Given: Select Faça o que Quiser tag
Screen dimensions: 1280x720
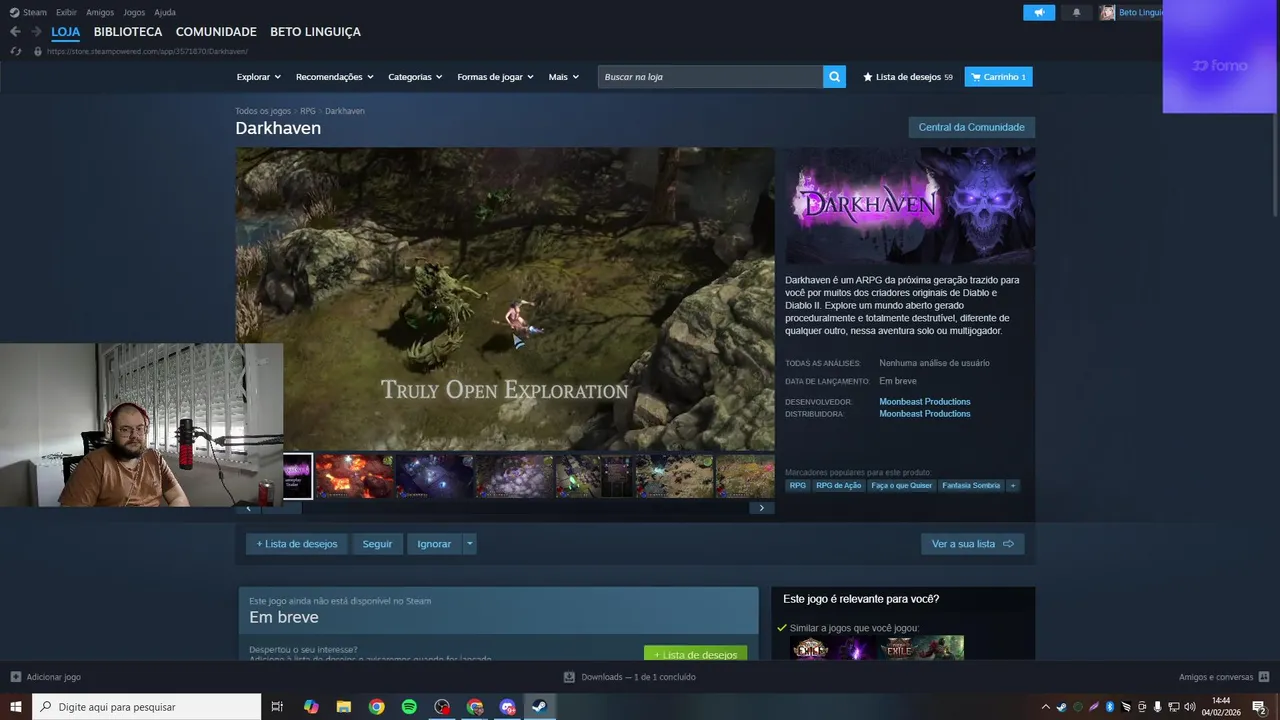Looking at the screenshot, I should click(902, 486).
